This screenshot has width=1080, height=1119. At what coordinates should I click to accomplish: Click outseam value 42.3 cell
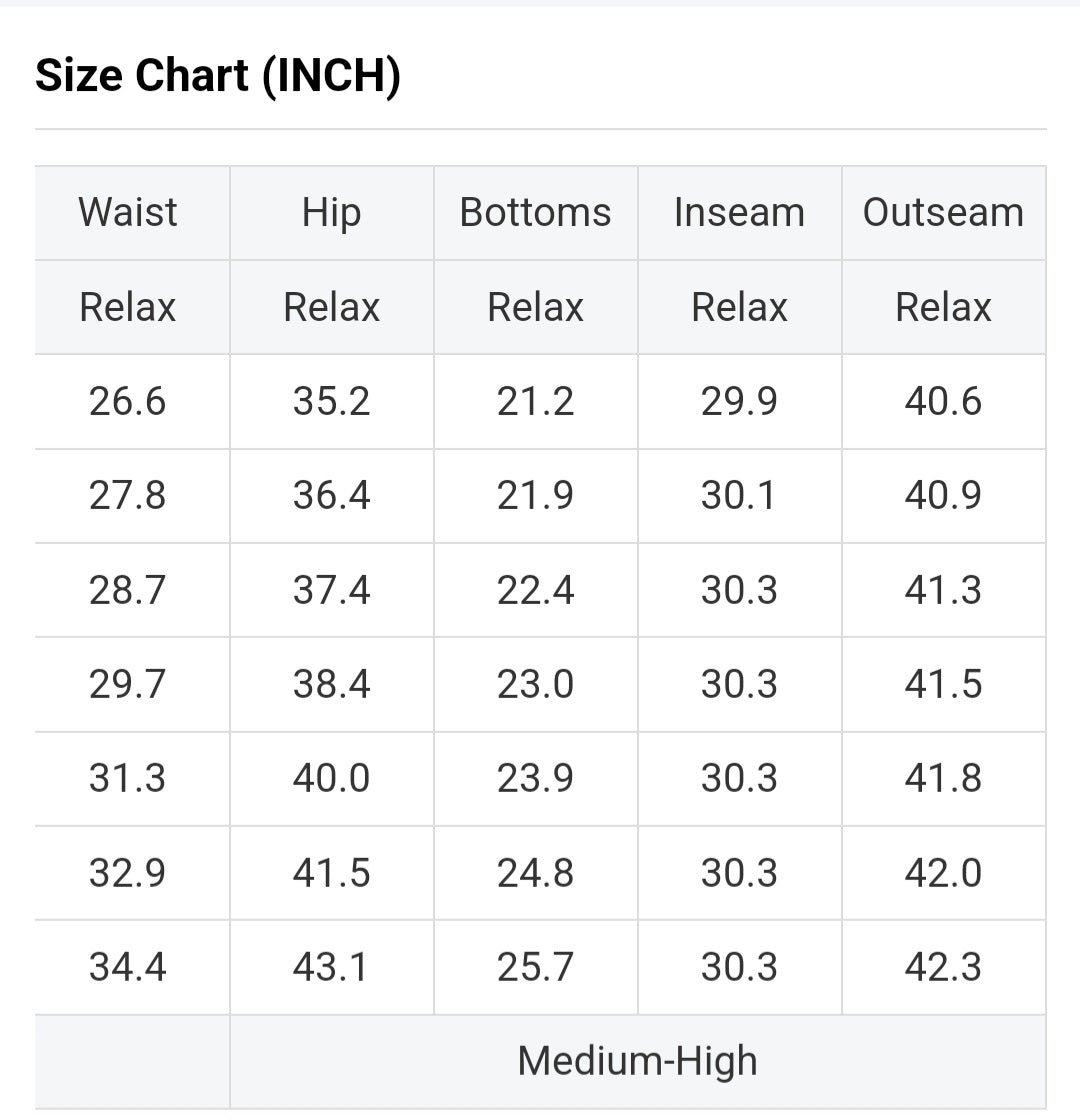click(943, 967)
